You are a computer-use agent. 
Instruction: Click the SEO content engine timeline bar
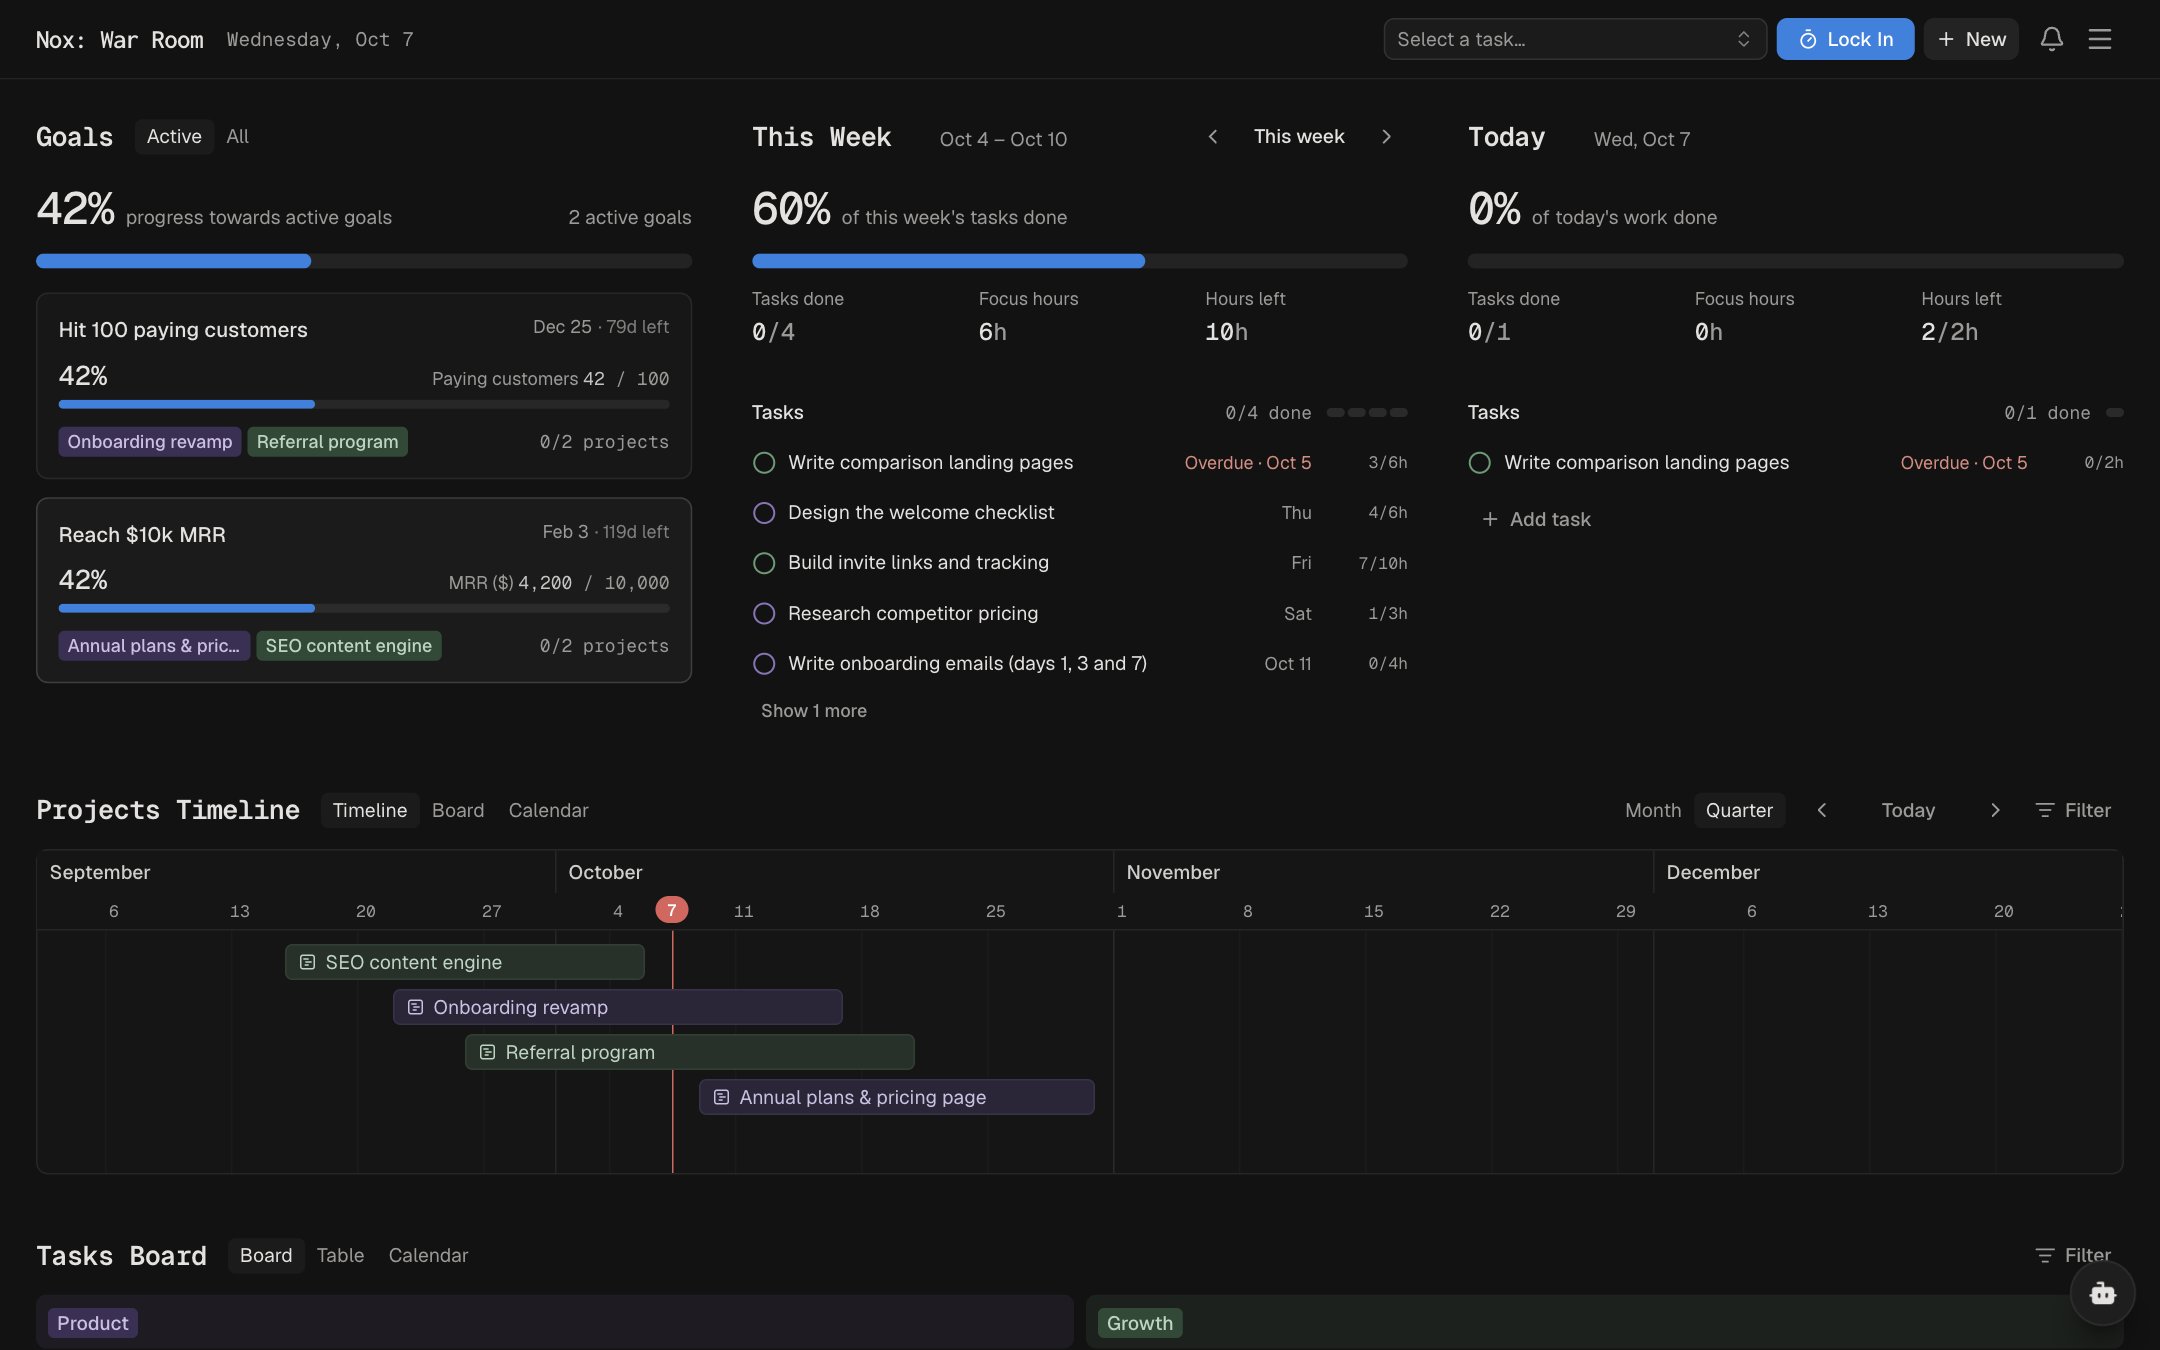(x=465, y=962)
